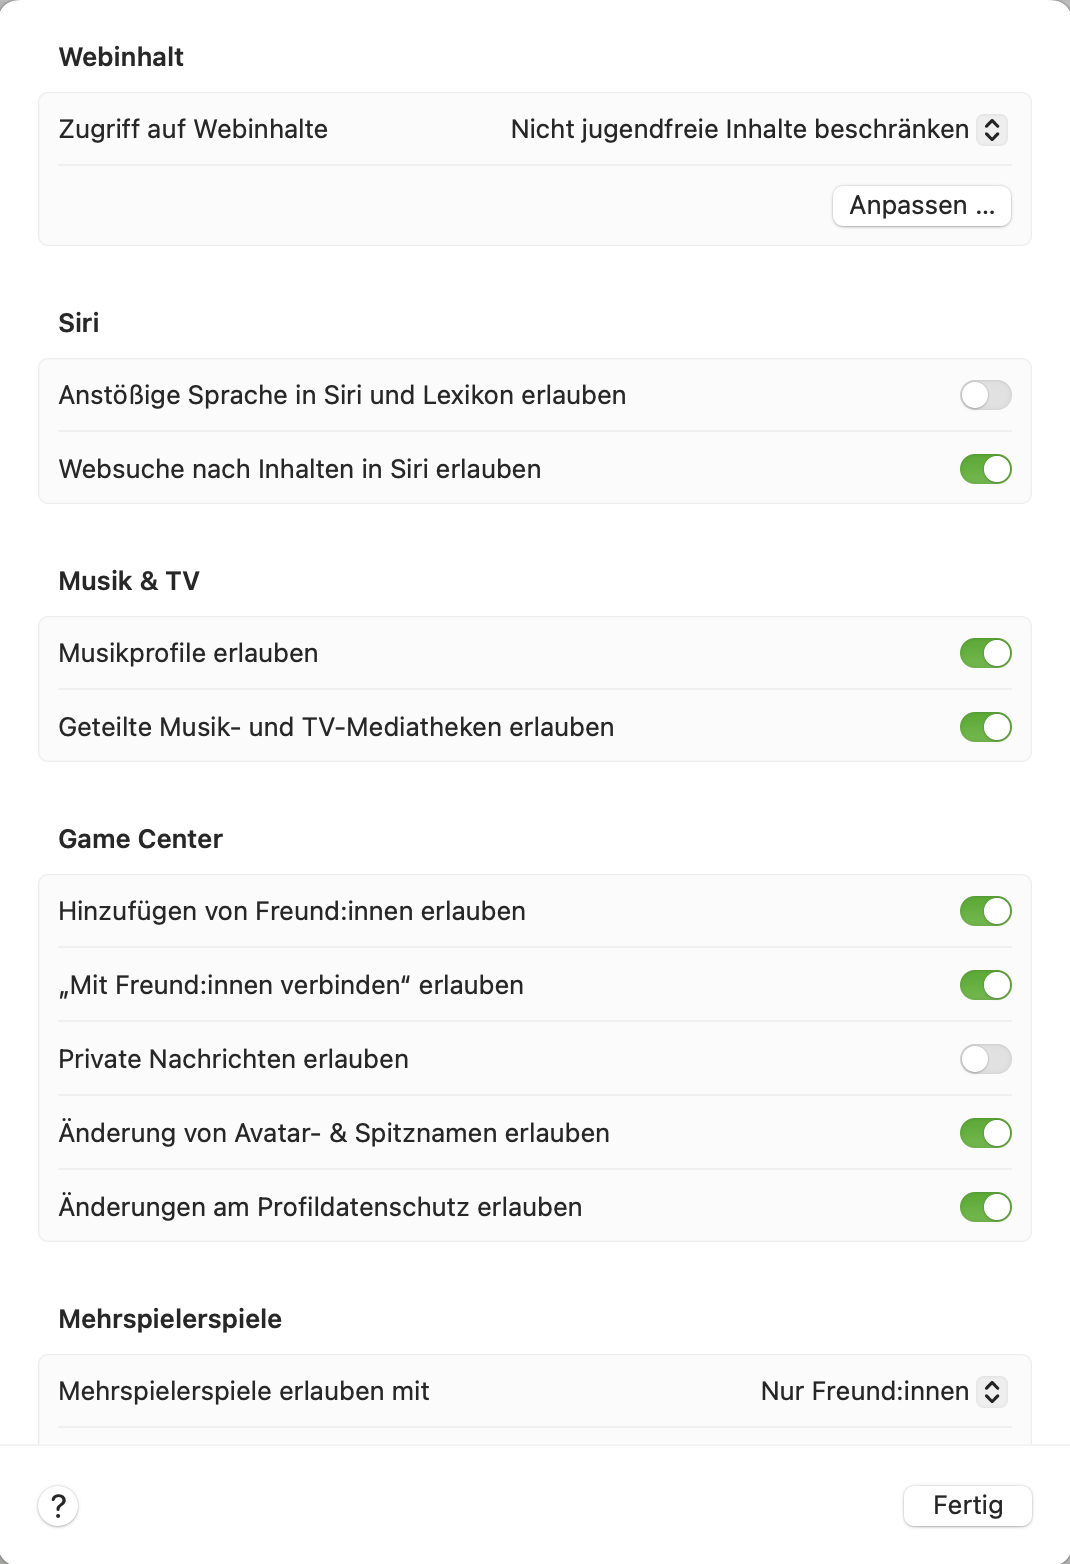
Task: Click the Webinhalt section heading
Action: pos(121,57)
